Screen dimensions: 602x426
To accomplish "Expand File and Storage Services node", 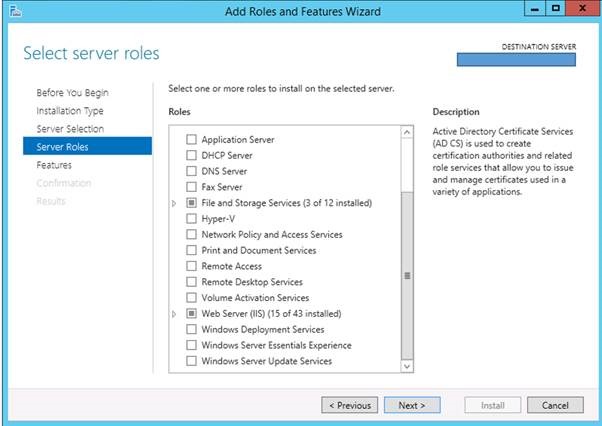I will [x=174, y=203].
